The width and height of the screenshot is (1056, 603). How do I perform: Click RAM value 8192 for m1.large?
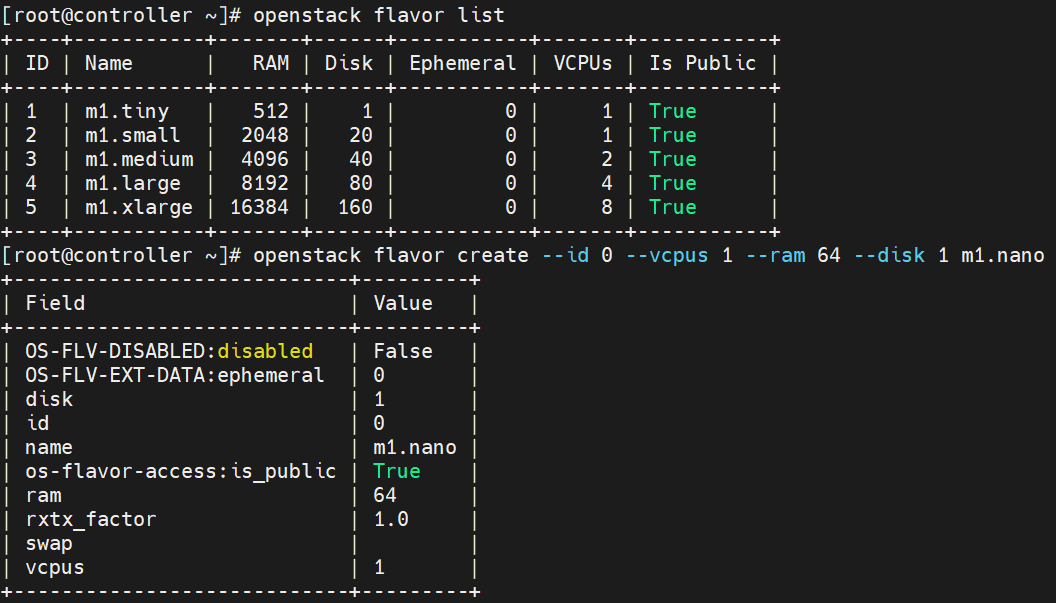[265, 183]
